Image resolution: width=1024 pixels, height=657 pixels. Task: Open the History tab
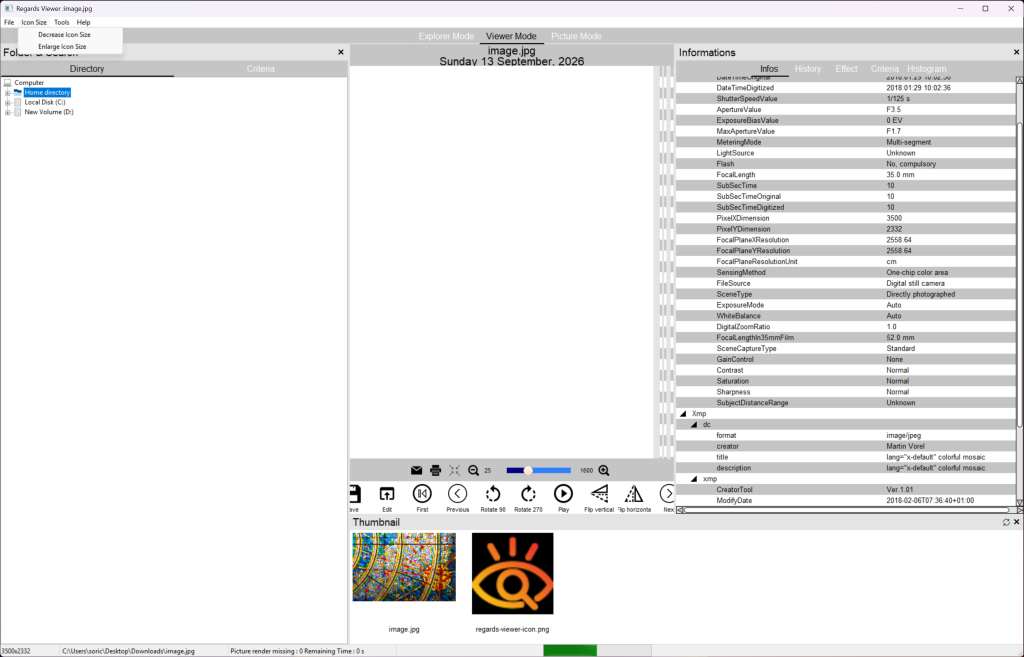pos(808,69)
